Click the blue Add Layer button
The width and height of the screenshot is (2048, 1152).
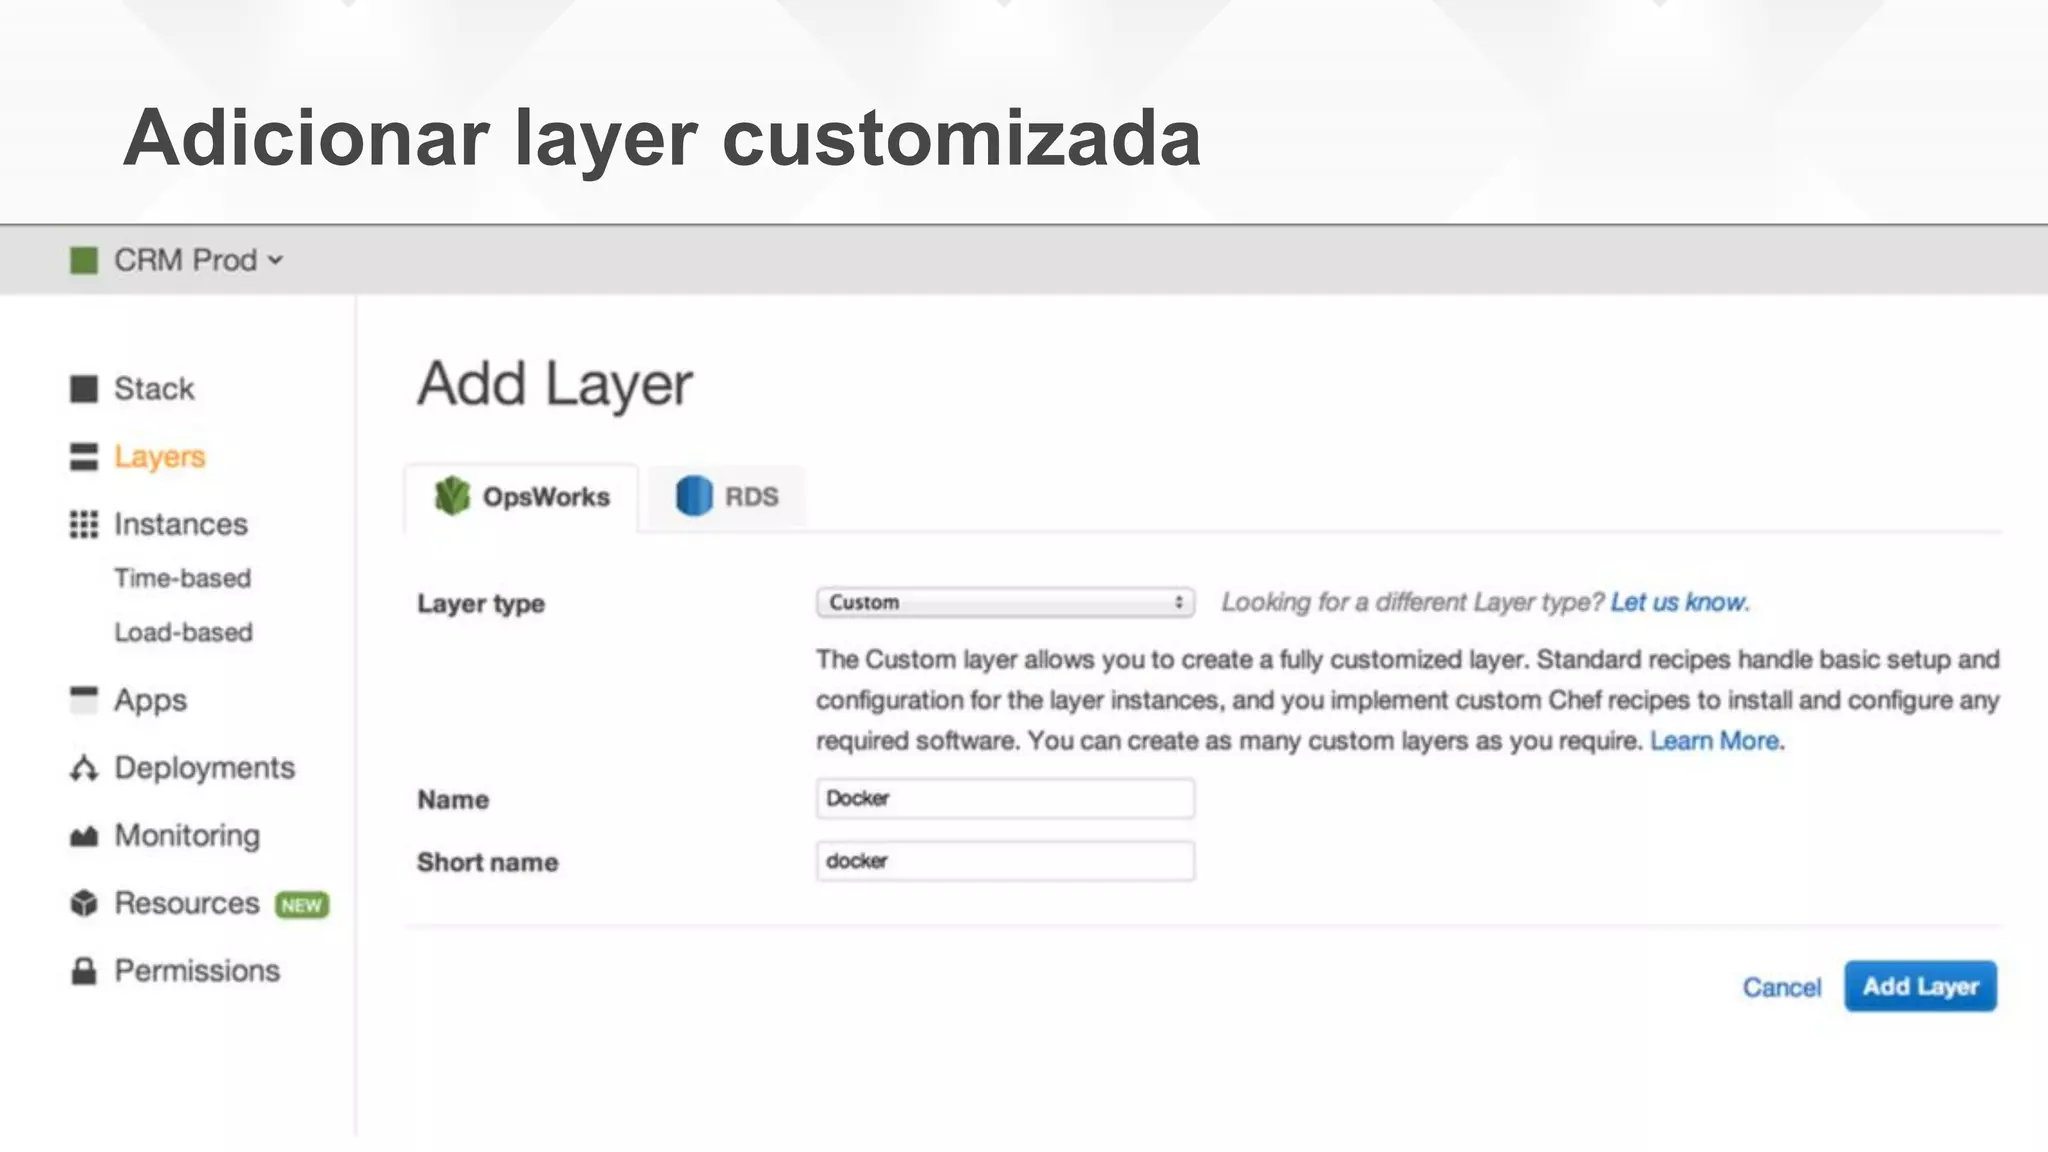click(x=1920, y=986)
